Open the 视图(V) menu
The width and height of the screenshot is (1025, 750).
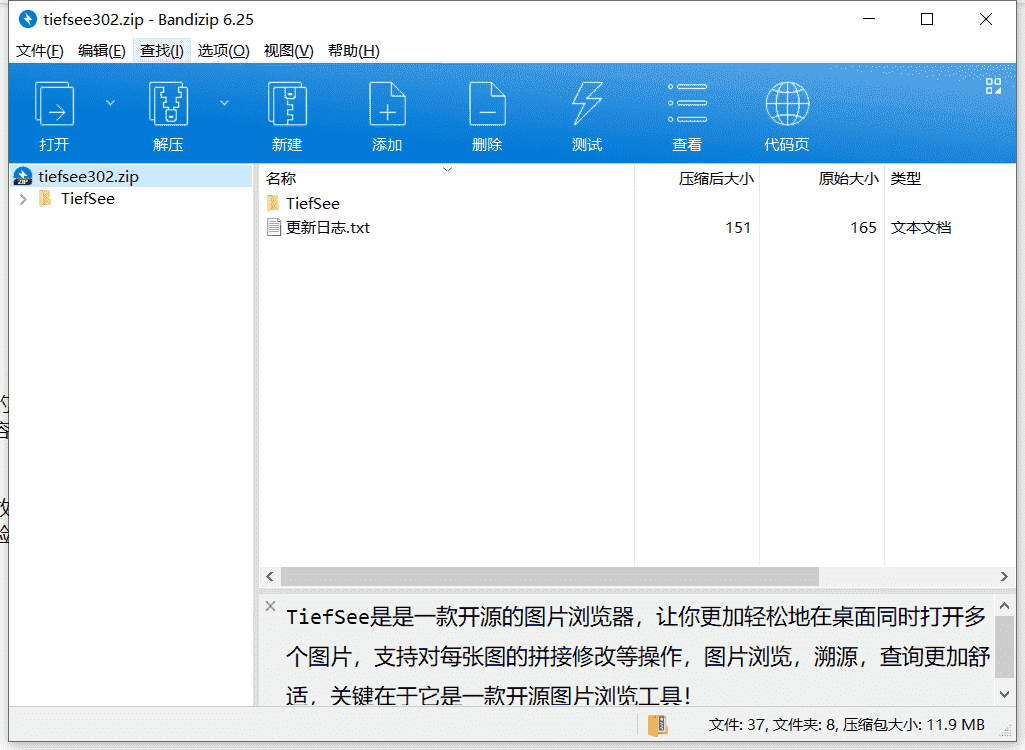288,51
